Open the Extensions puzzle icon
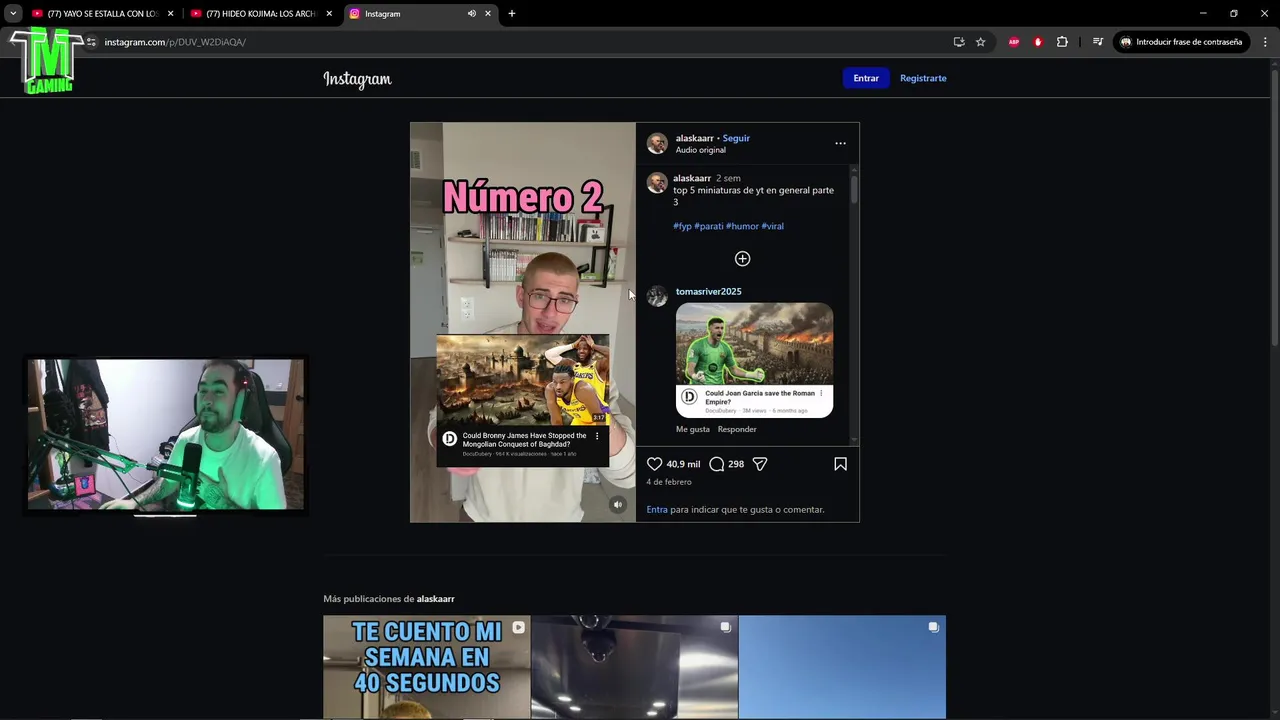Viewport: 1280px width, 720px height. click(1062, 42)
